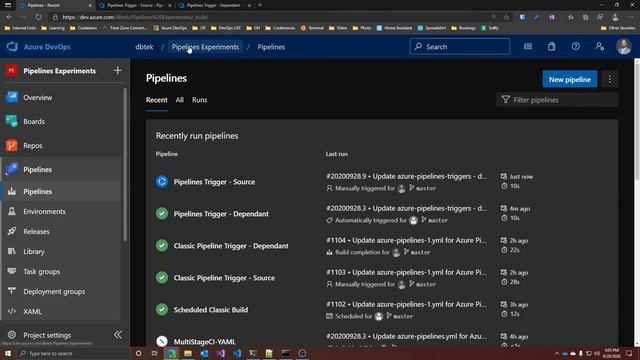Screen dimensions: 640x360
Task: Click the Windows Start button
Action: tap(8, 353)
